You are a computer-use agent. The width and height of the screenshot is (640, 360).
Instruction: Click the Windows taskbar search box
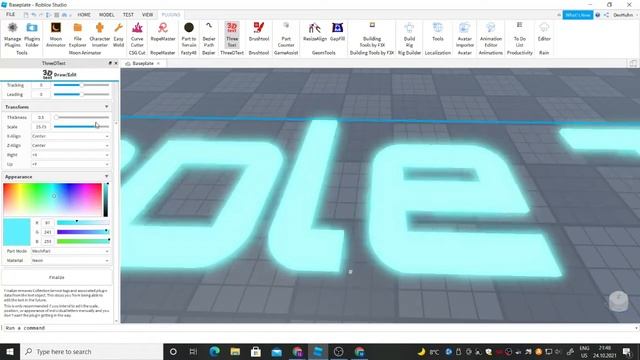[91, 351]
